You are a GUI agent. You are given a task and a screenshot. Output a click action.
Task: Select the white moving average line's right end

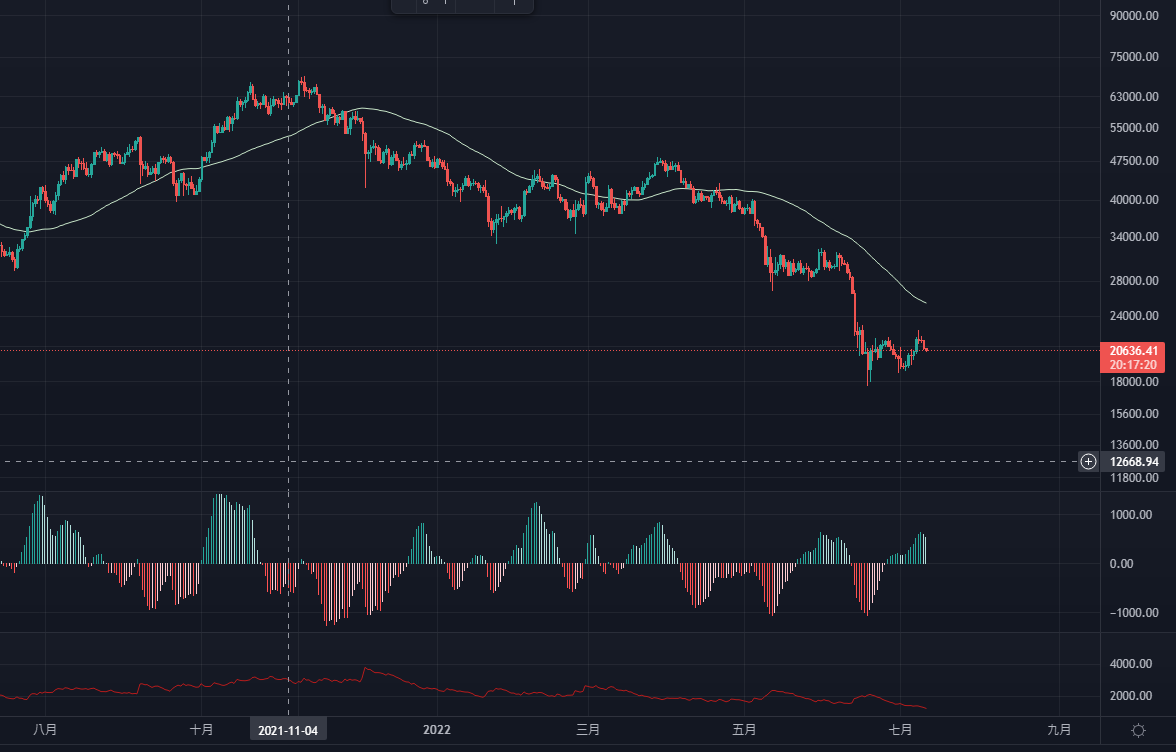point(924,302)
